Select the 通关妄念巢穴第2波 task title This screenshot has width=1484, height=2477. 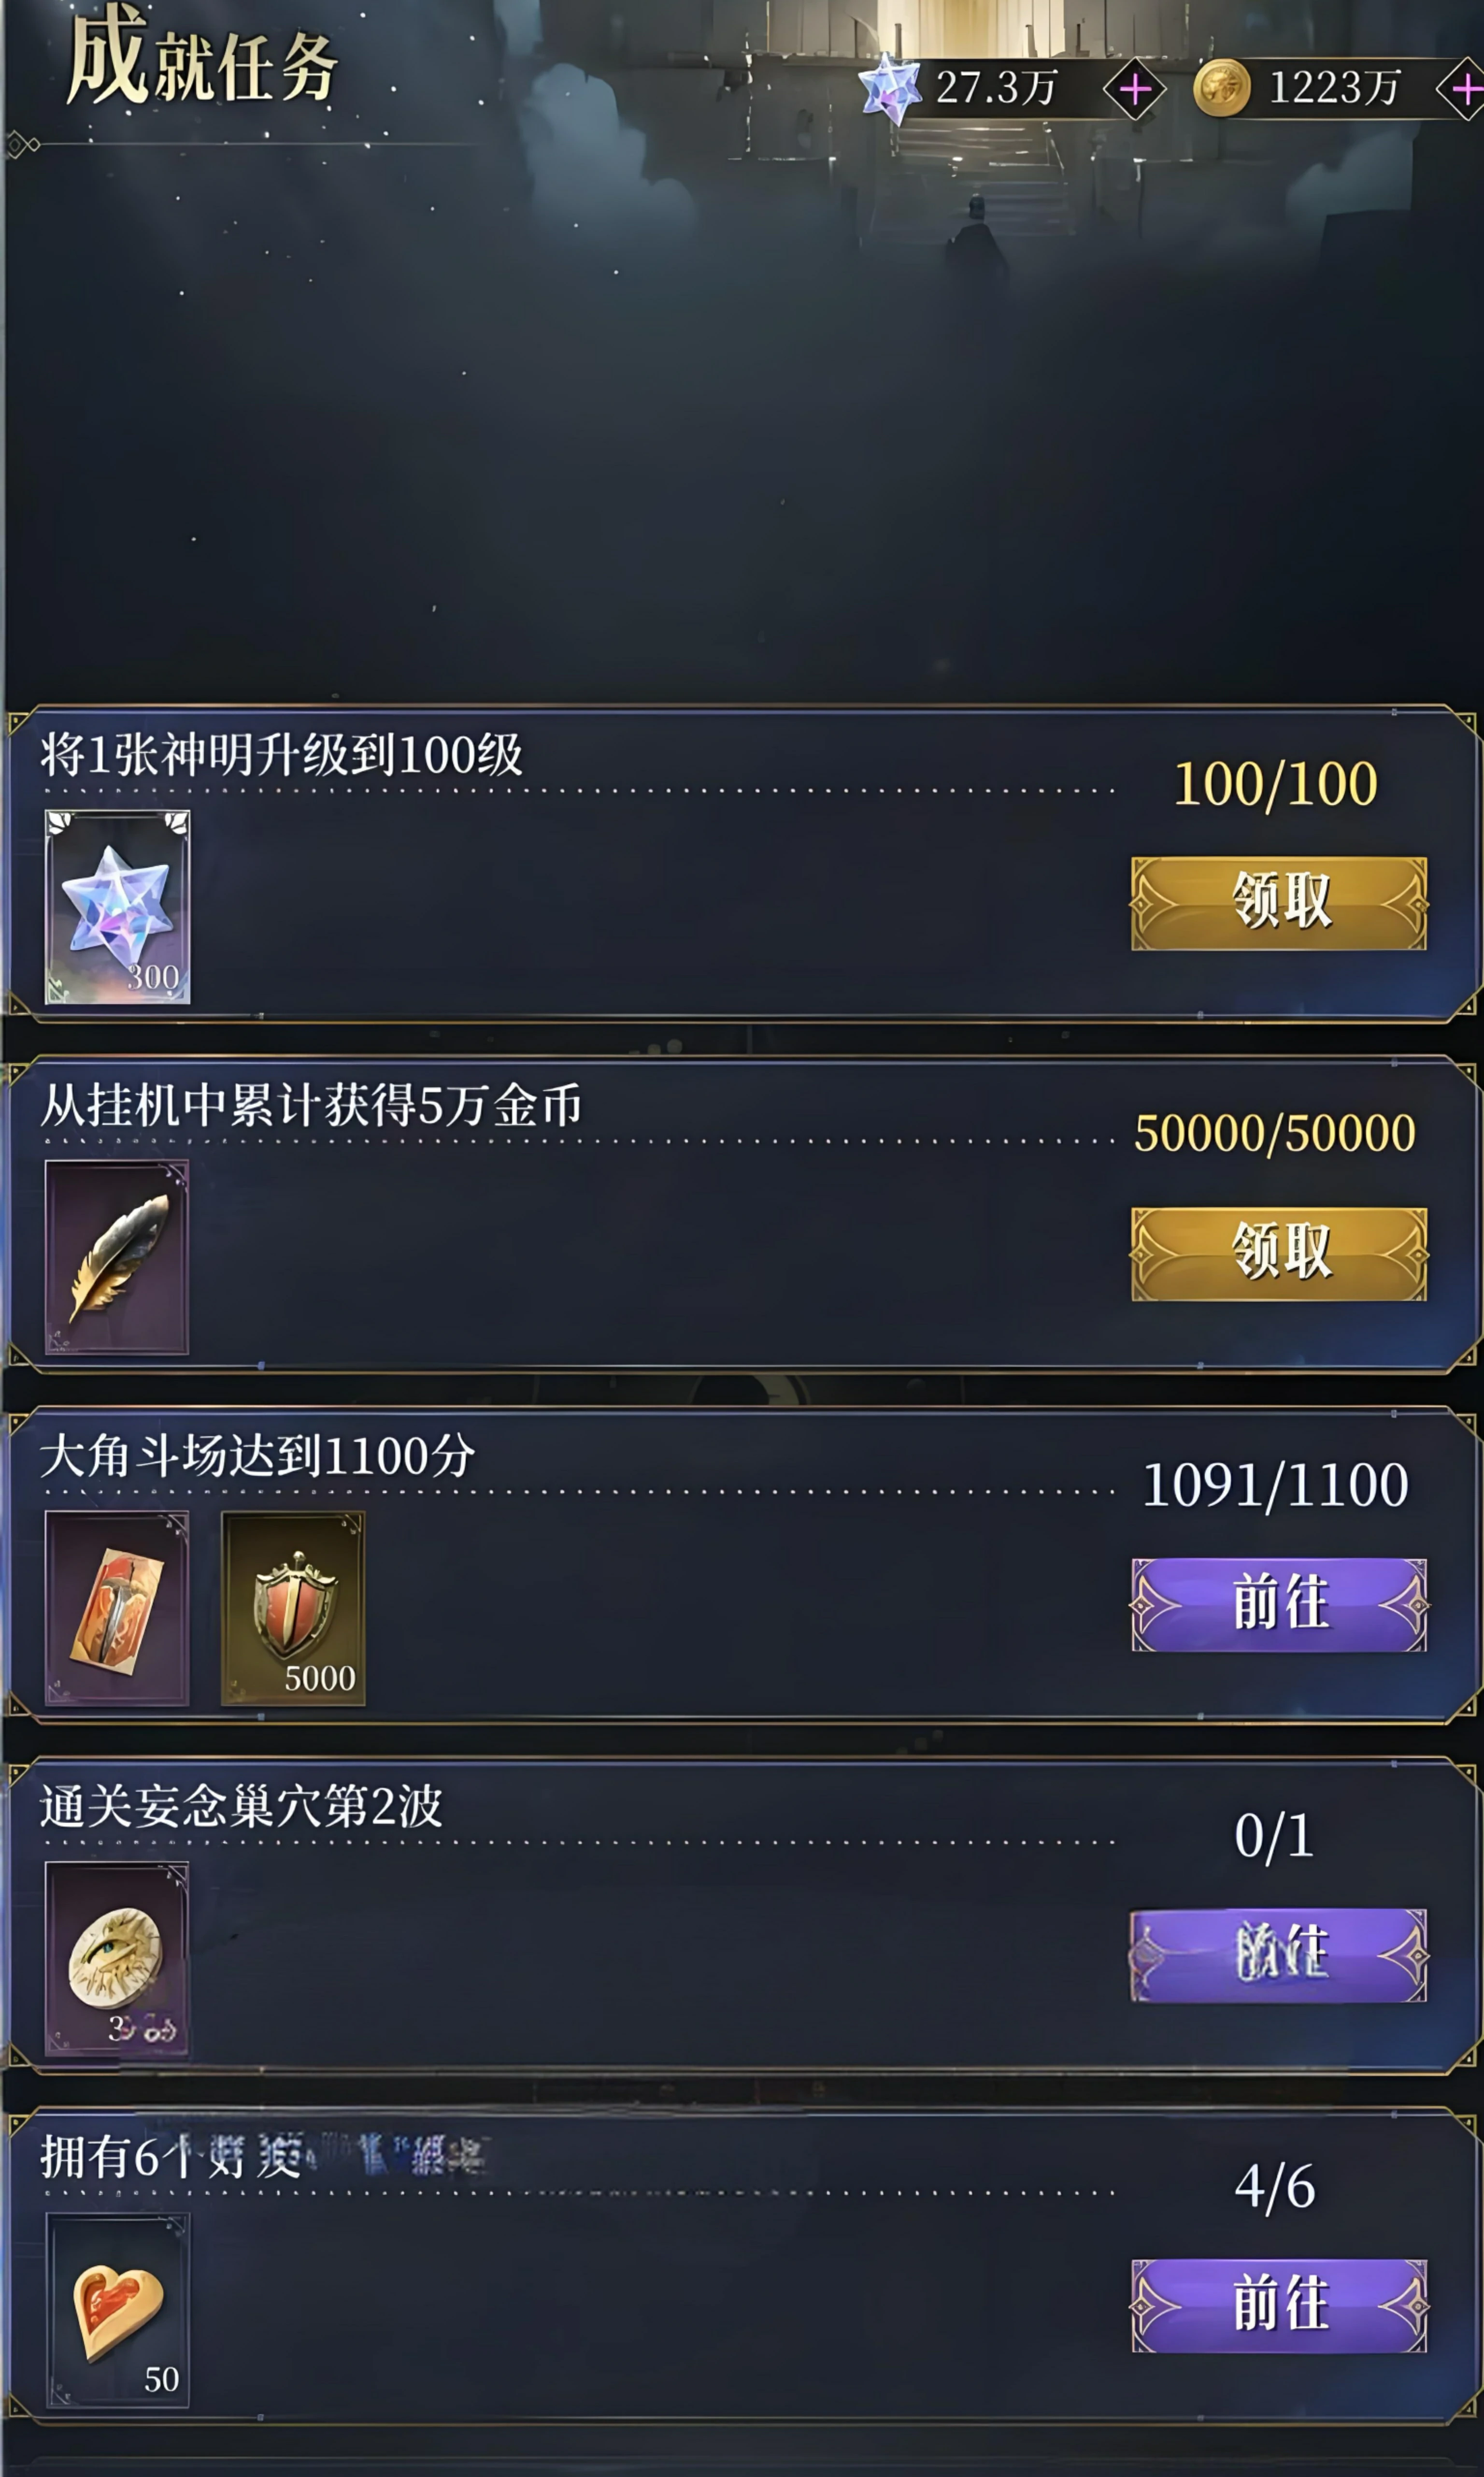click(x=241, y=1807)
